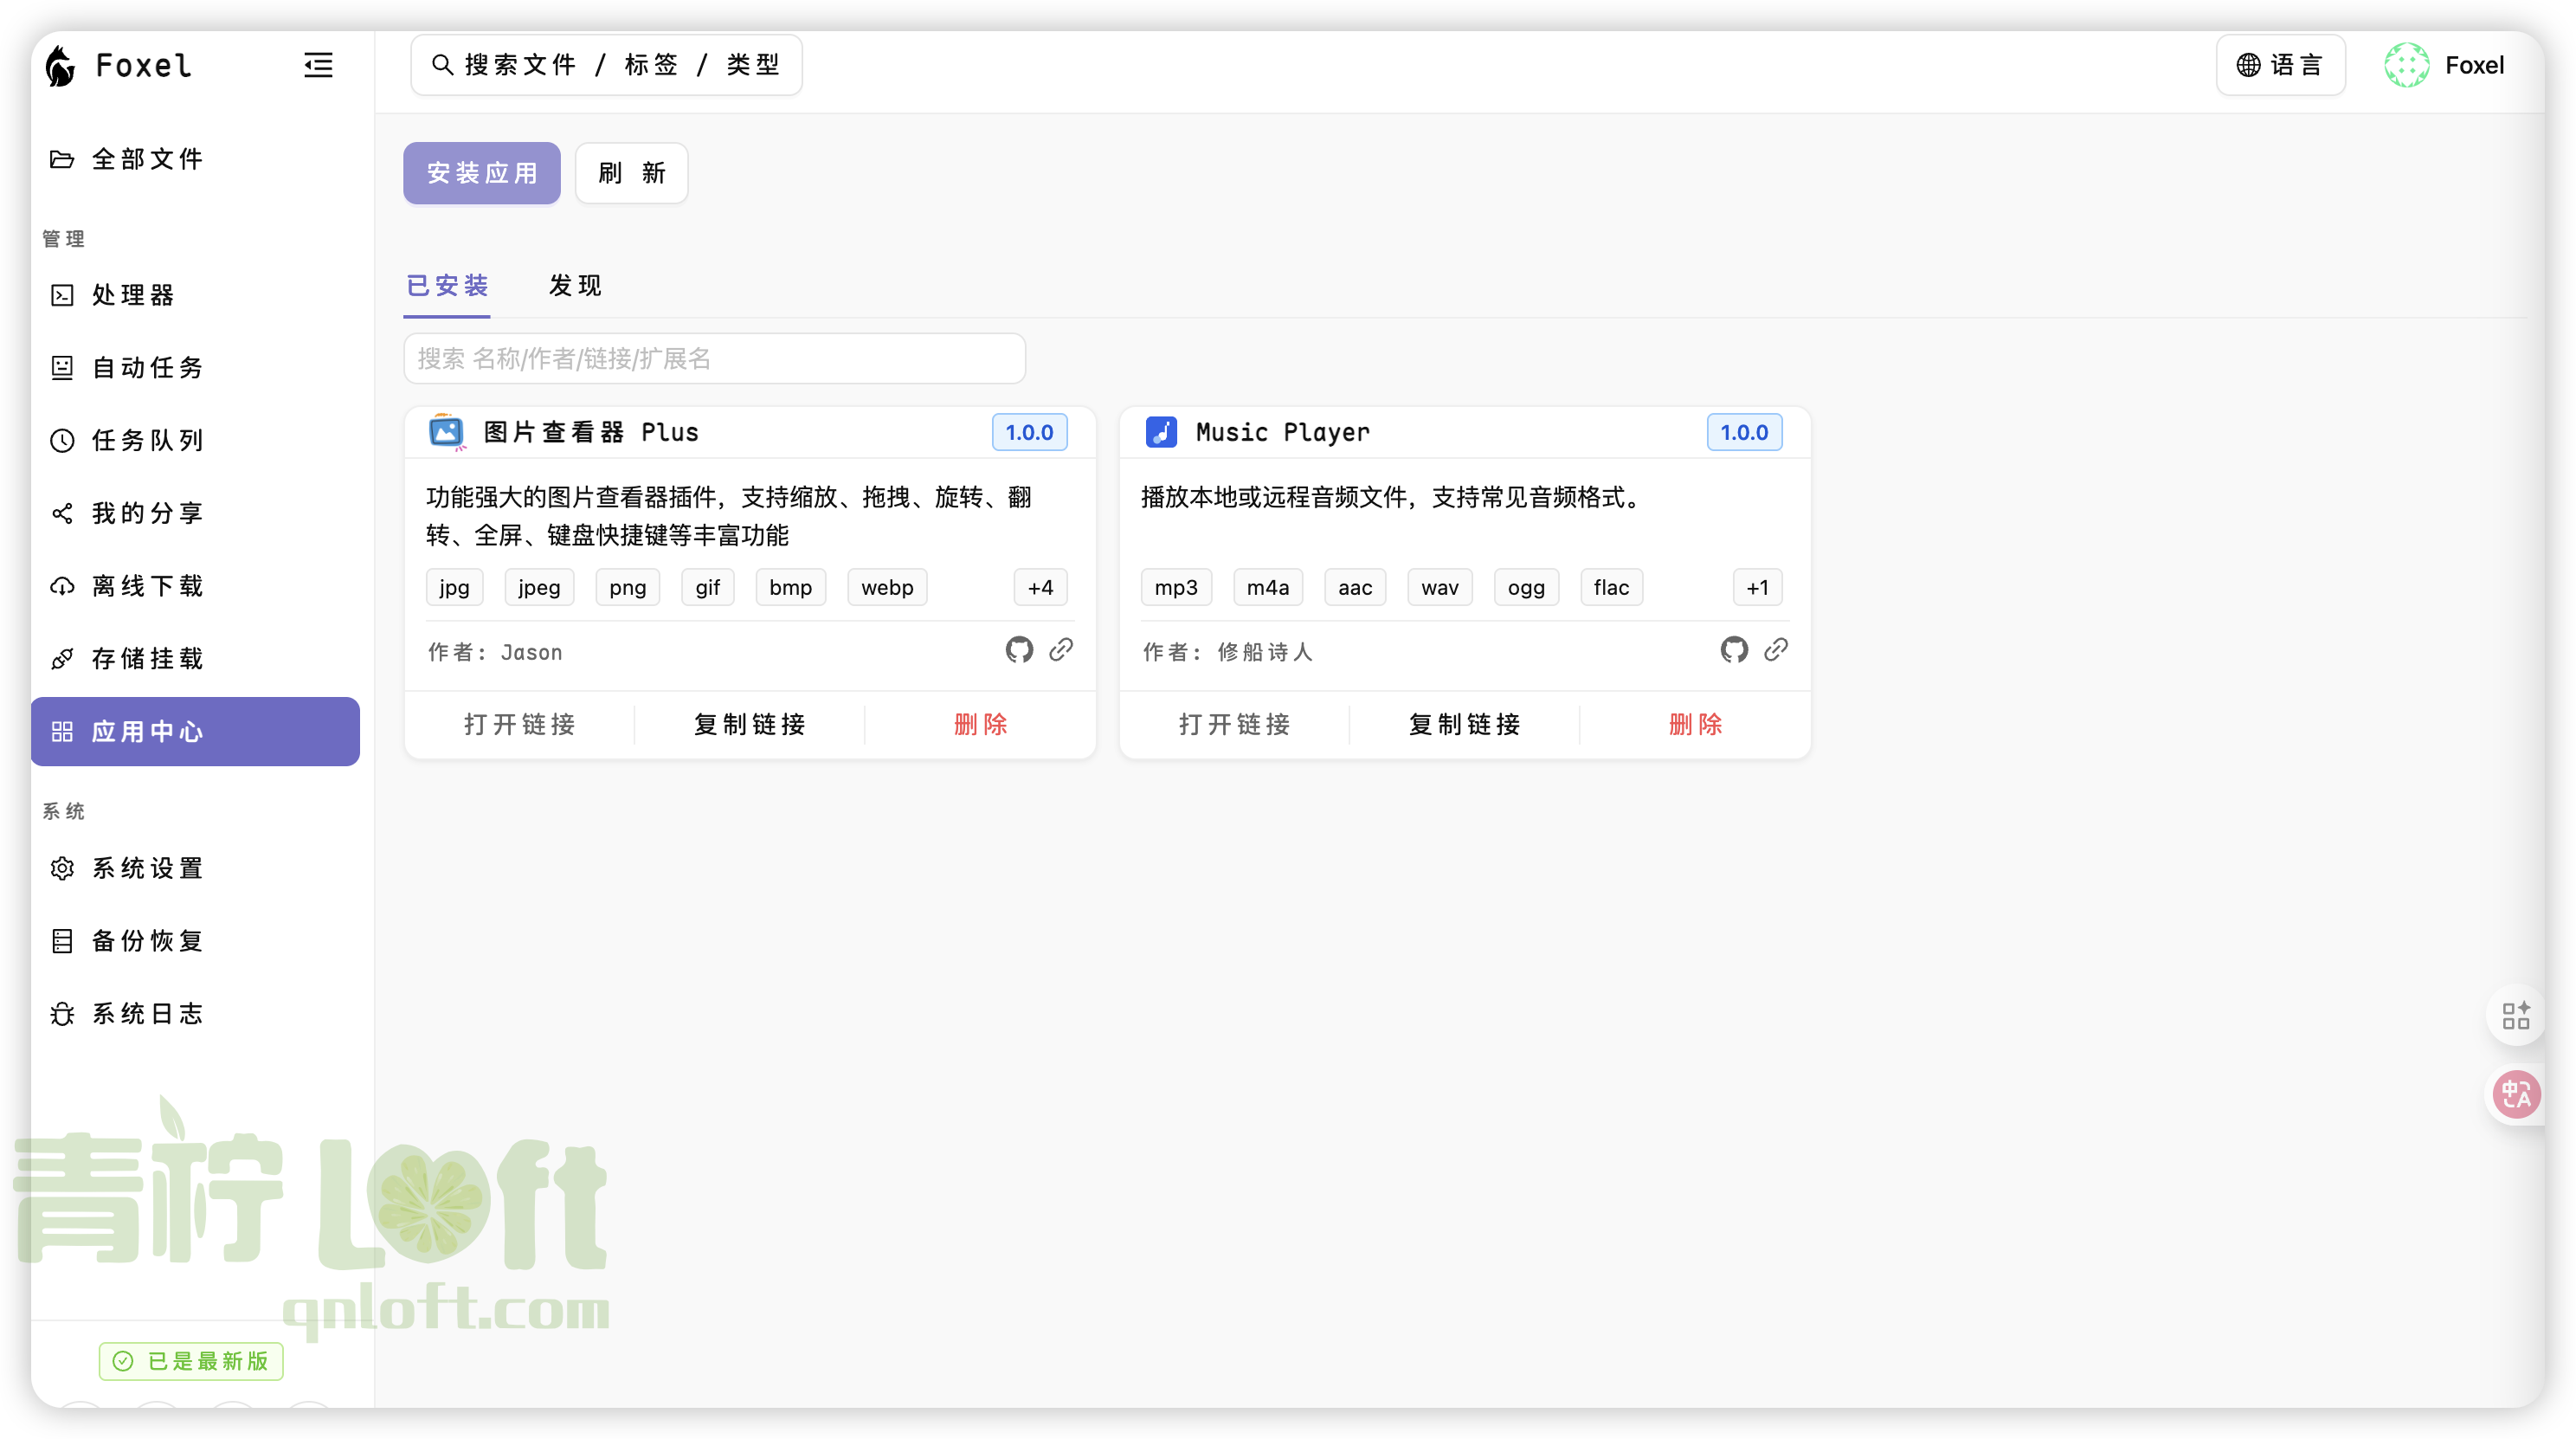Click the floating app grid button
2576x1439 pixels.
click(x=2518, y=1016)
